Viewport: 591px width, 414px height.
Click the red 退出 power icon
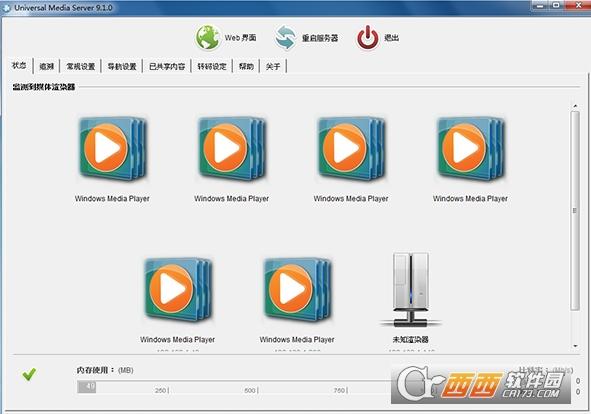pos(368,38)
